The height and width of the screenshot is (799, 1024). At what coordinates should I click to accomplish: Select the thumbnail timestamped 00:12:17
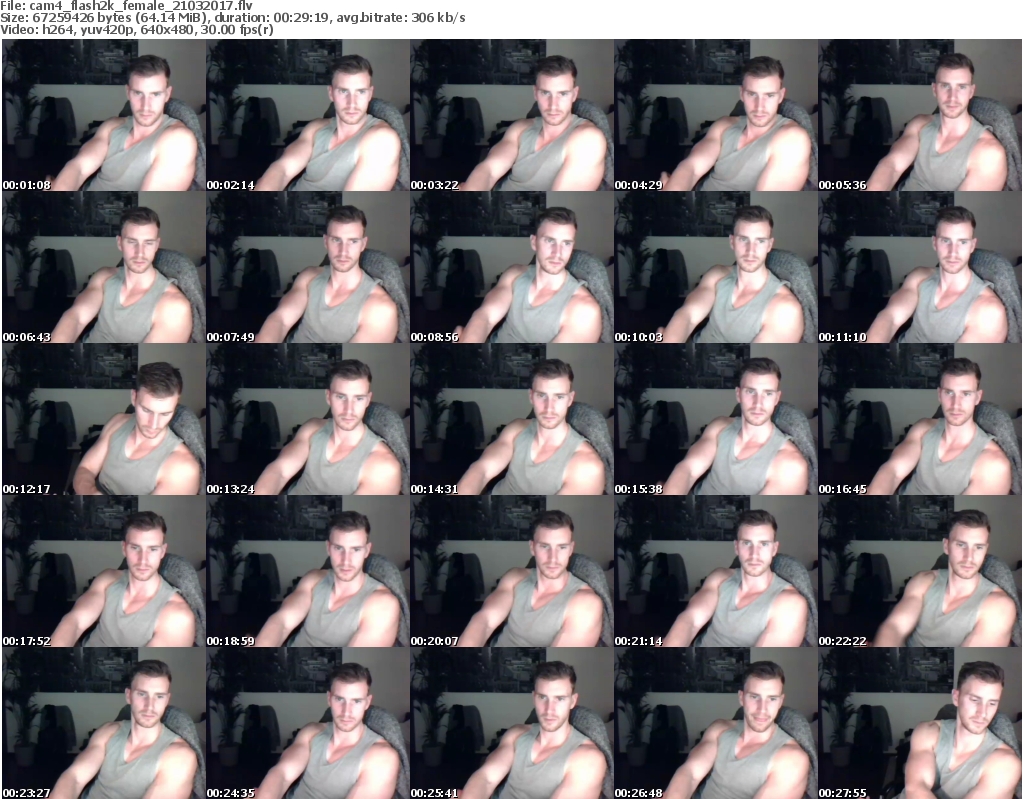(x=104, y=419)
